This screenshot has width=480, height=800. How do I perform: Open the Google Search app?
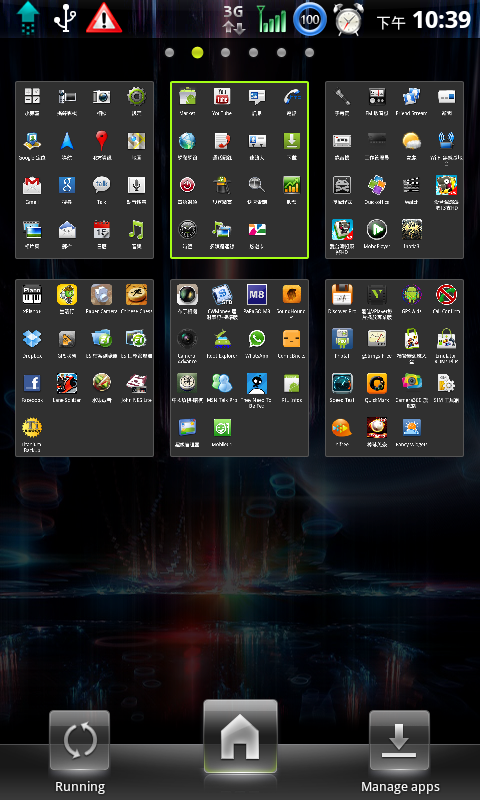click(67, 185)
